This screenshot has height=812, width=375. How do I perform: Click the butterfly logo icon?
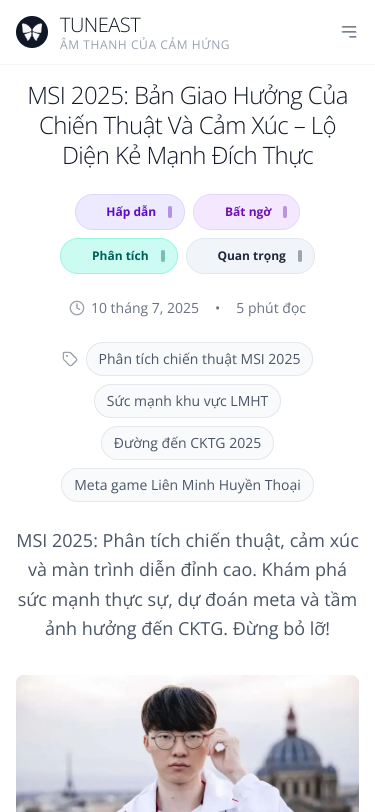[32, 32]
